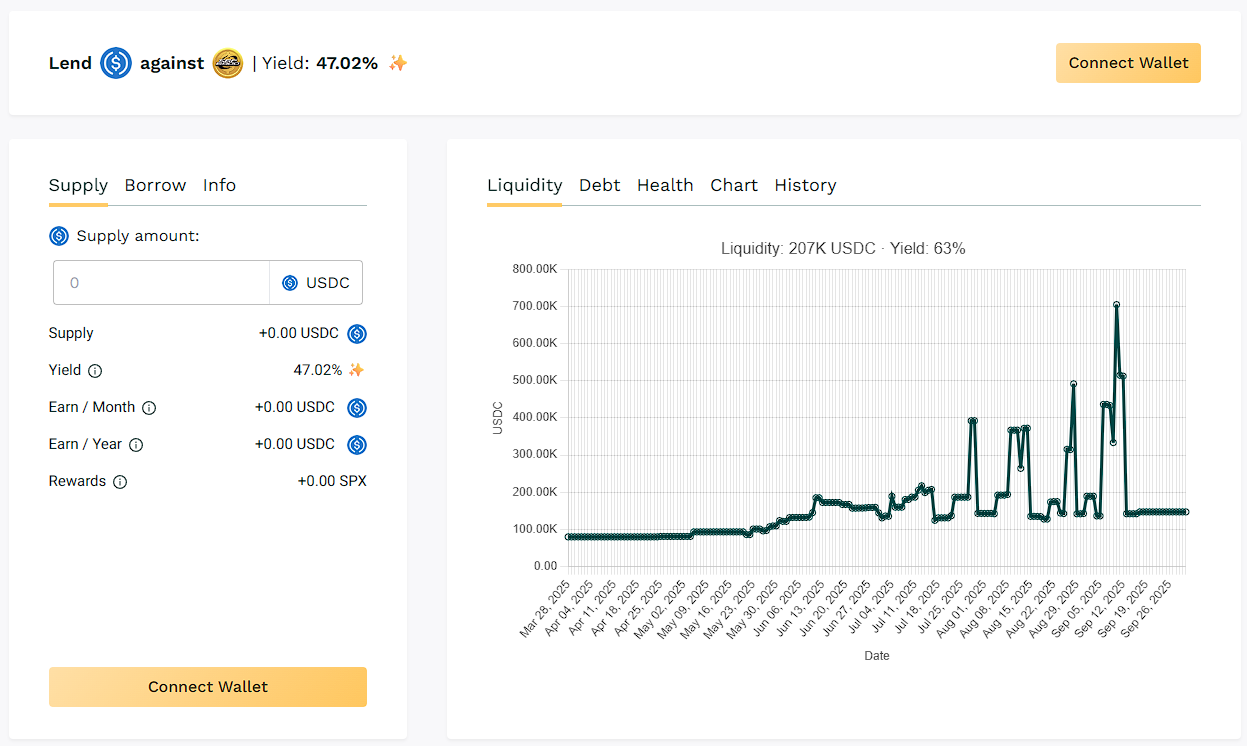Screen dimensions: 1247x746
Task: Select the Supply tab
Action: [78, 185]
